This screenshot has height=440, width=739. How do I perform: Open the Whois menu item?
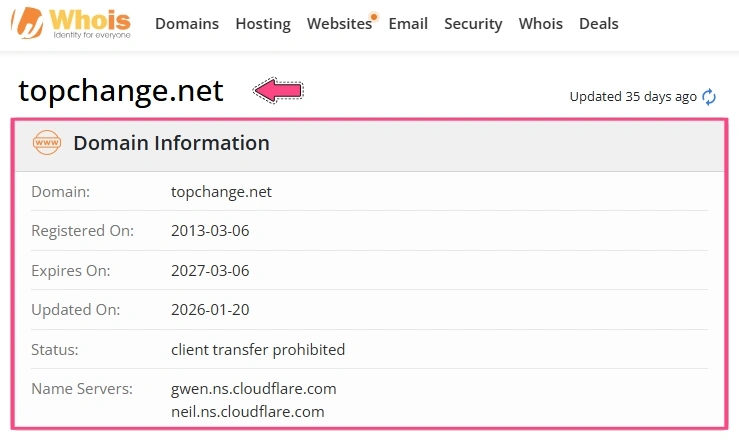(541, 24)
